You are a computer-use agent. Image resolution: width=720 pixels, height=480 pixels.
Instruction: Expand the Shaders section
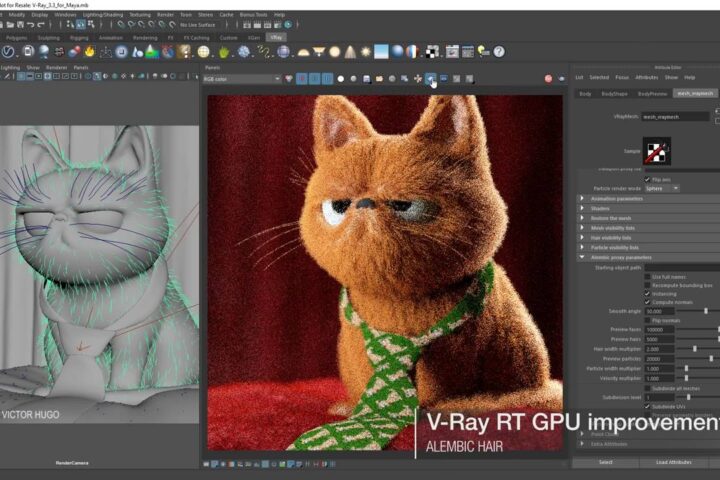click(582, 208)
